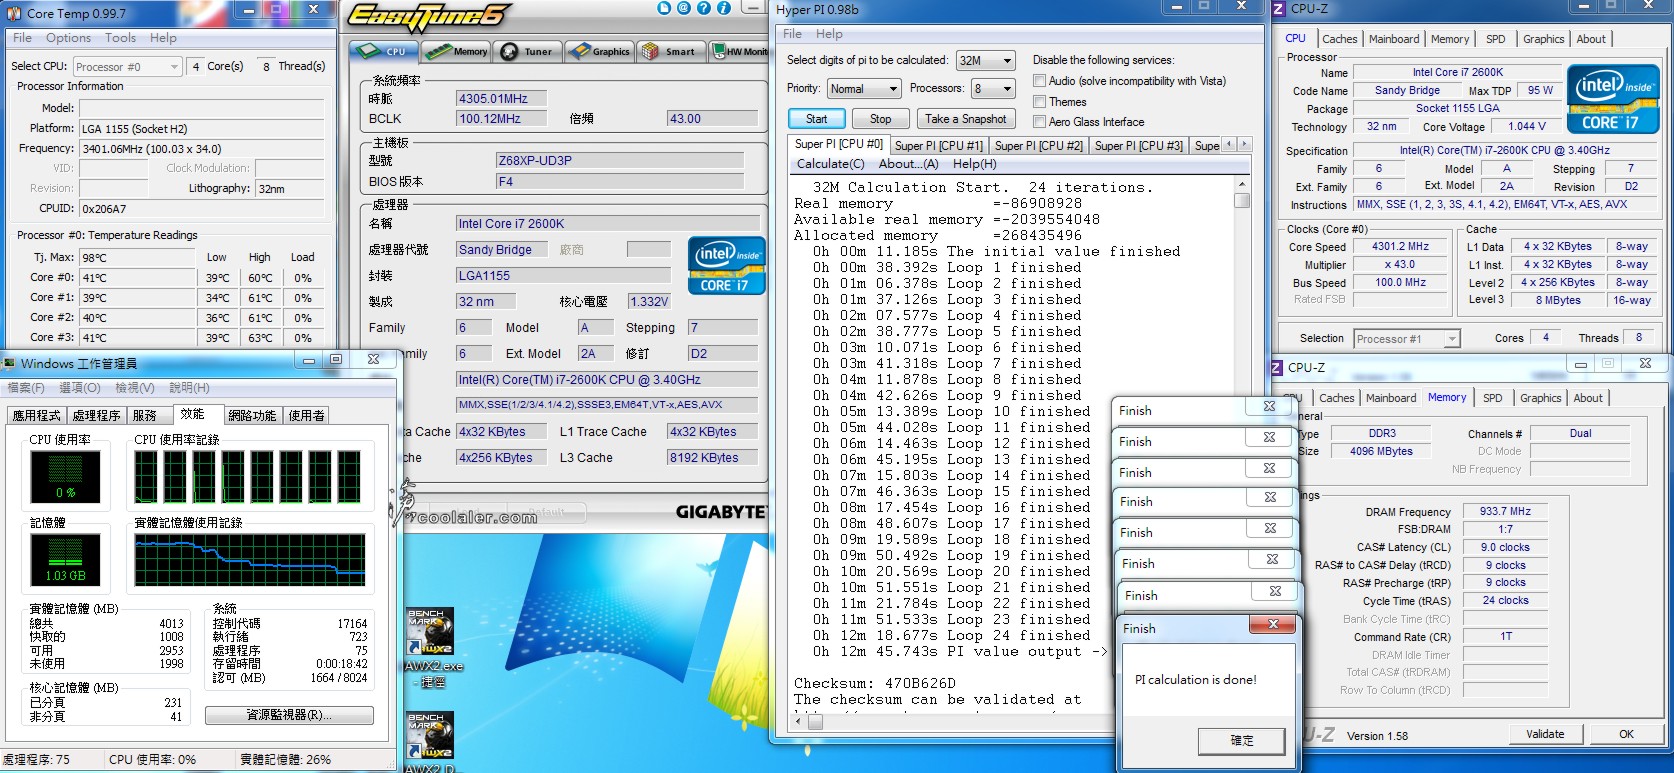Open Priority Normal dropdown
This screenshot has width=1674, height=773.
pos(864,89)
